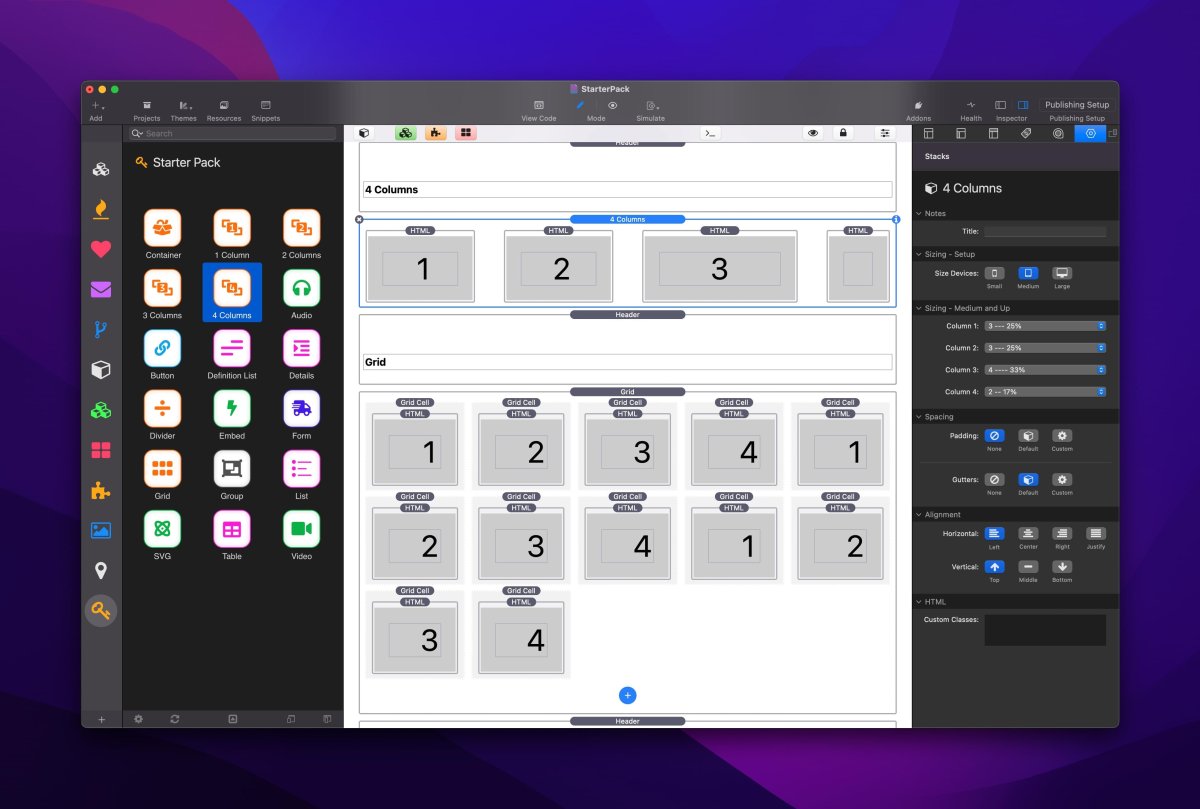Set vertical alignment to Middle
The image size is (1200, 809).
click(x=1028, y=567)
